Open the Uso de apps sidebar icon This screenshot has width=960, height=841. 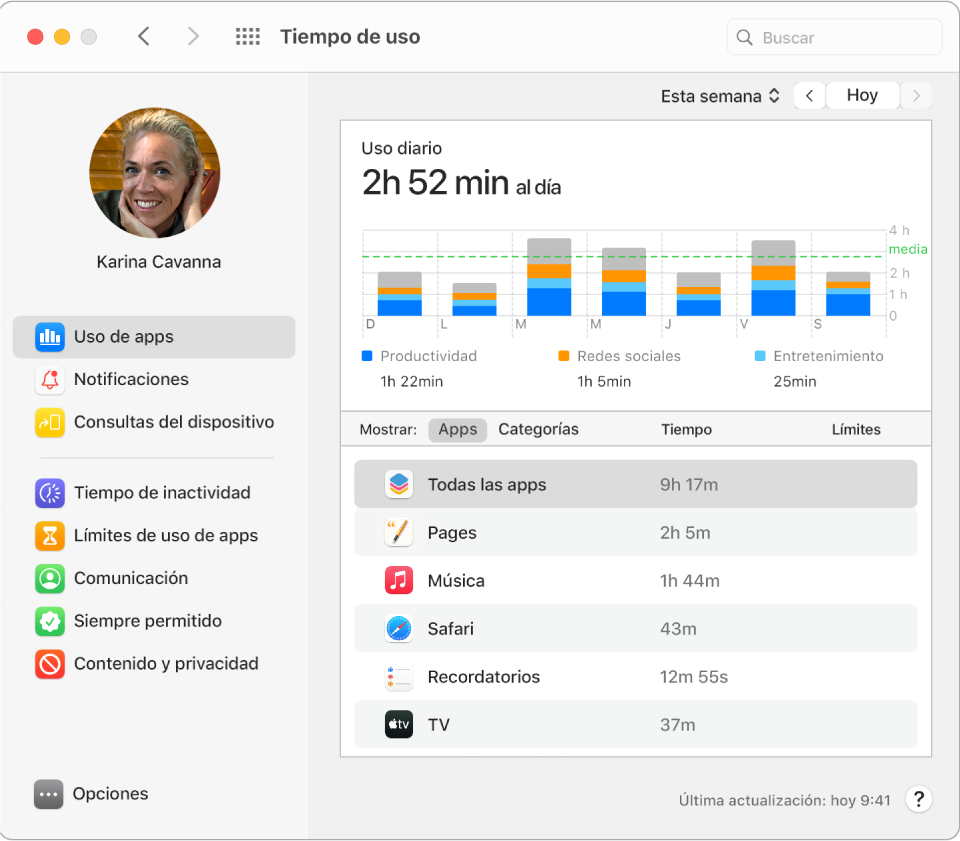coord(49,337)
